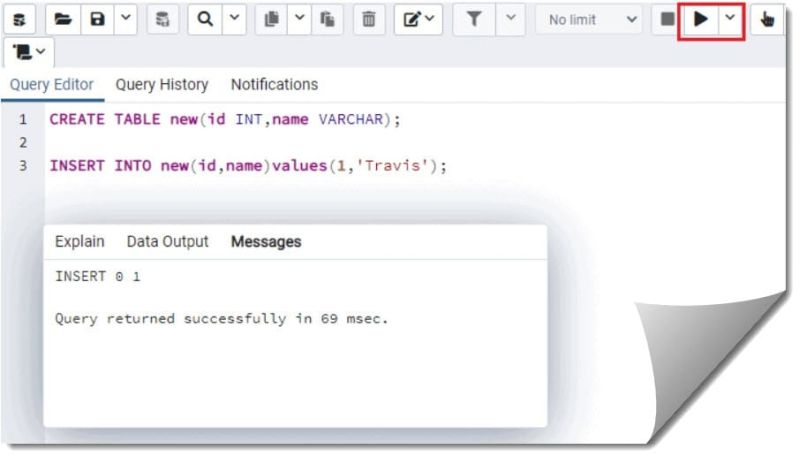Save the query with floppy icon
This screenshot has width=799, height=457.
(97, 20)
